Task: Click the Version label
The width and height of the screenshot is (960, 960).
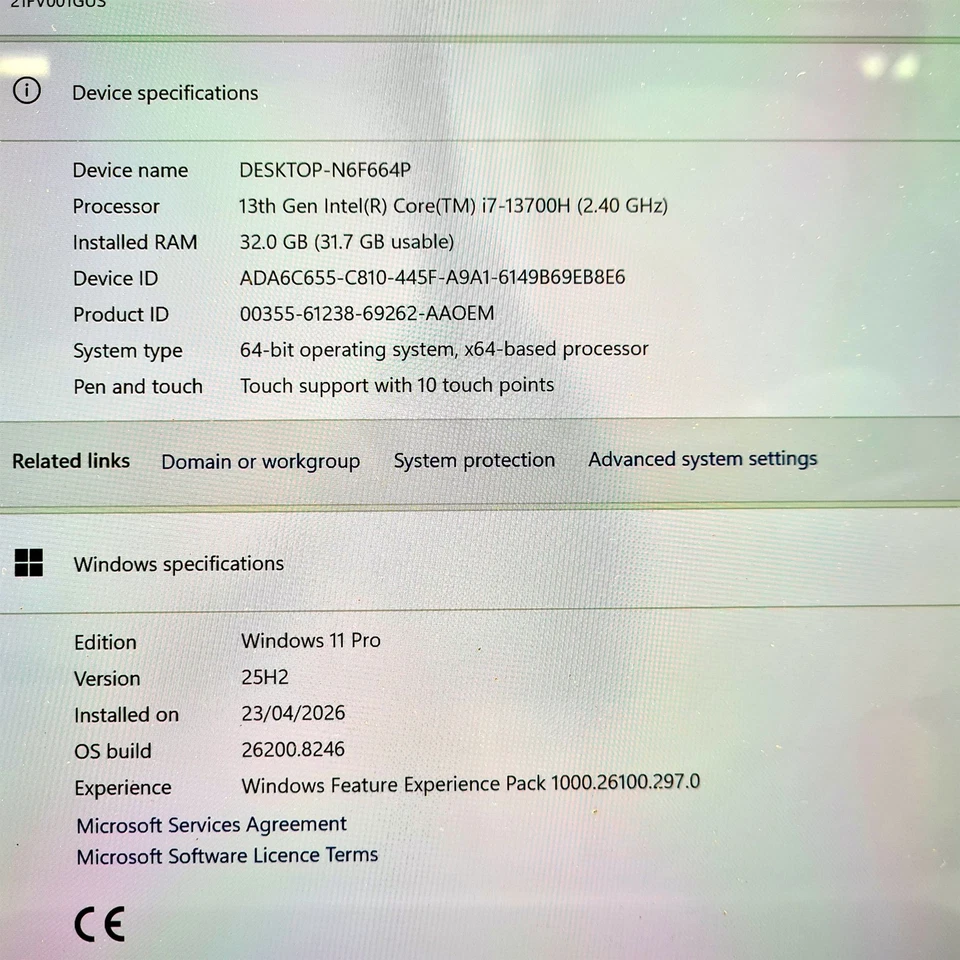Action: click(x=107, y=679)
